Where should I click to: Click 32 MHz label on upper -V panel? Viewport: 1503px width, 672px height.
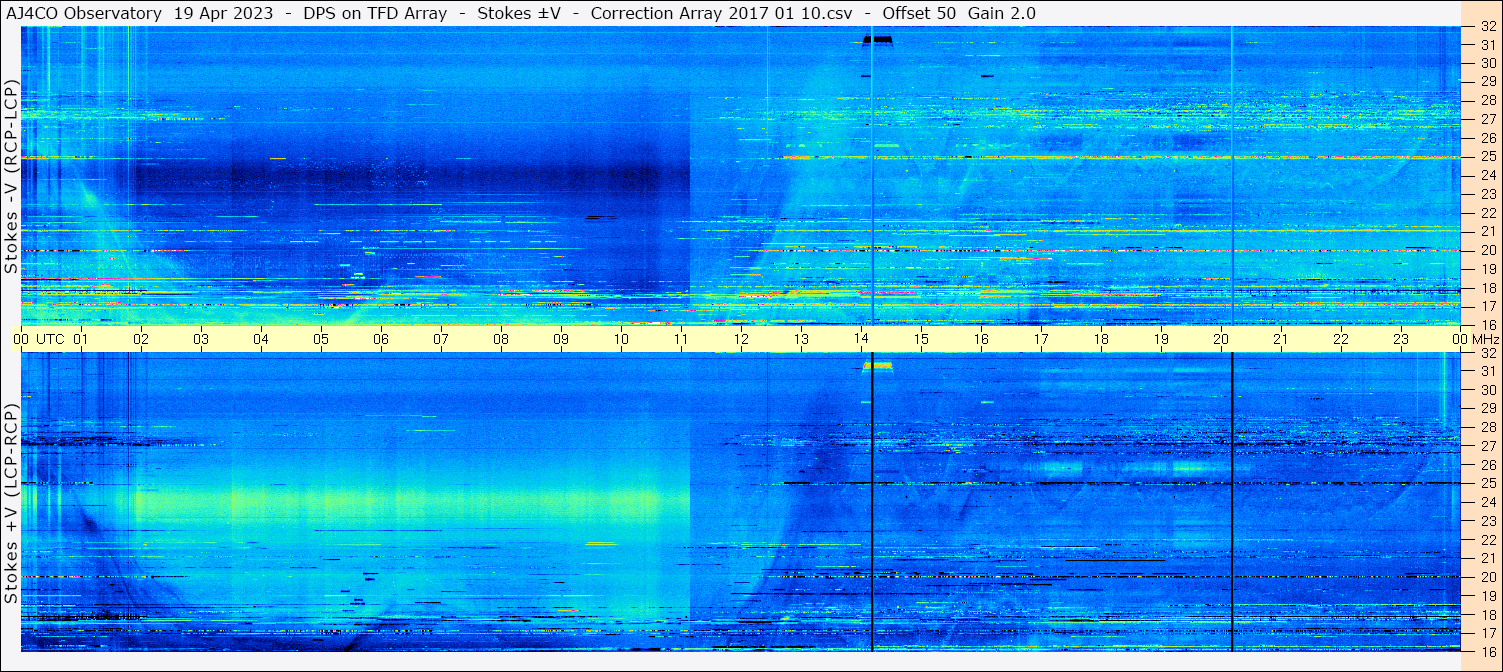(x=1488, y=28)
